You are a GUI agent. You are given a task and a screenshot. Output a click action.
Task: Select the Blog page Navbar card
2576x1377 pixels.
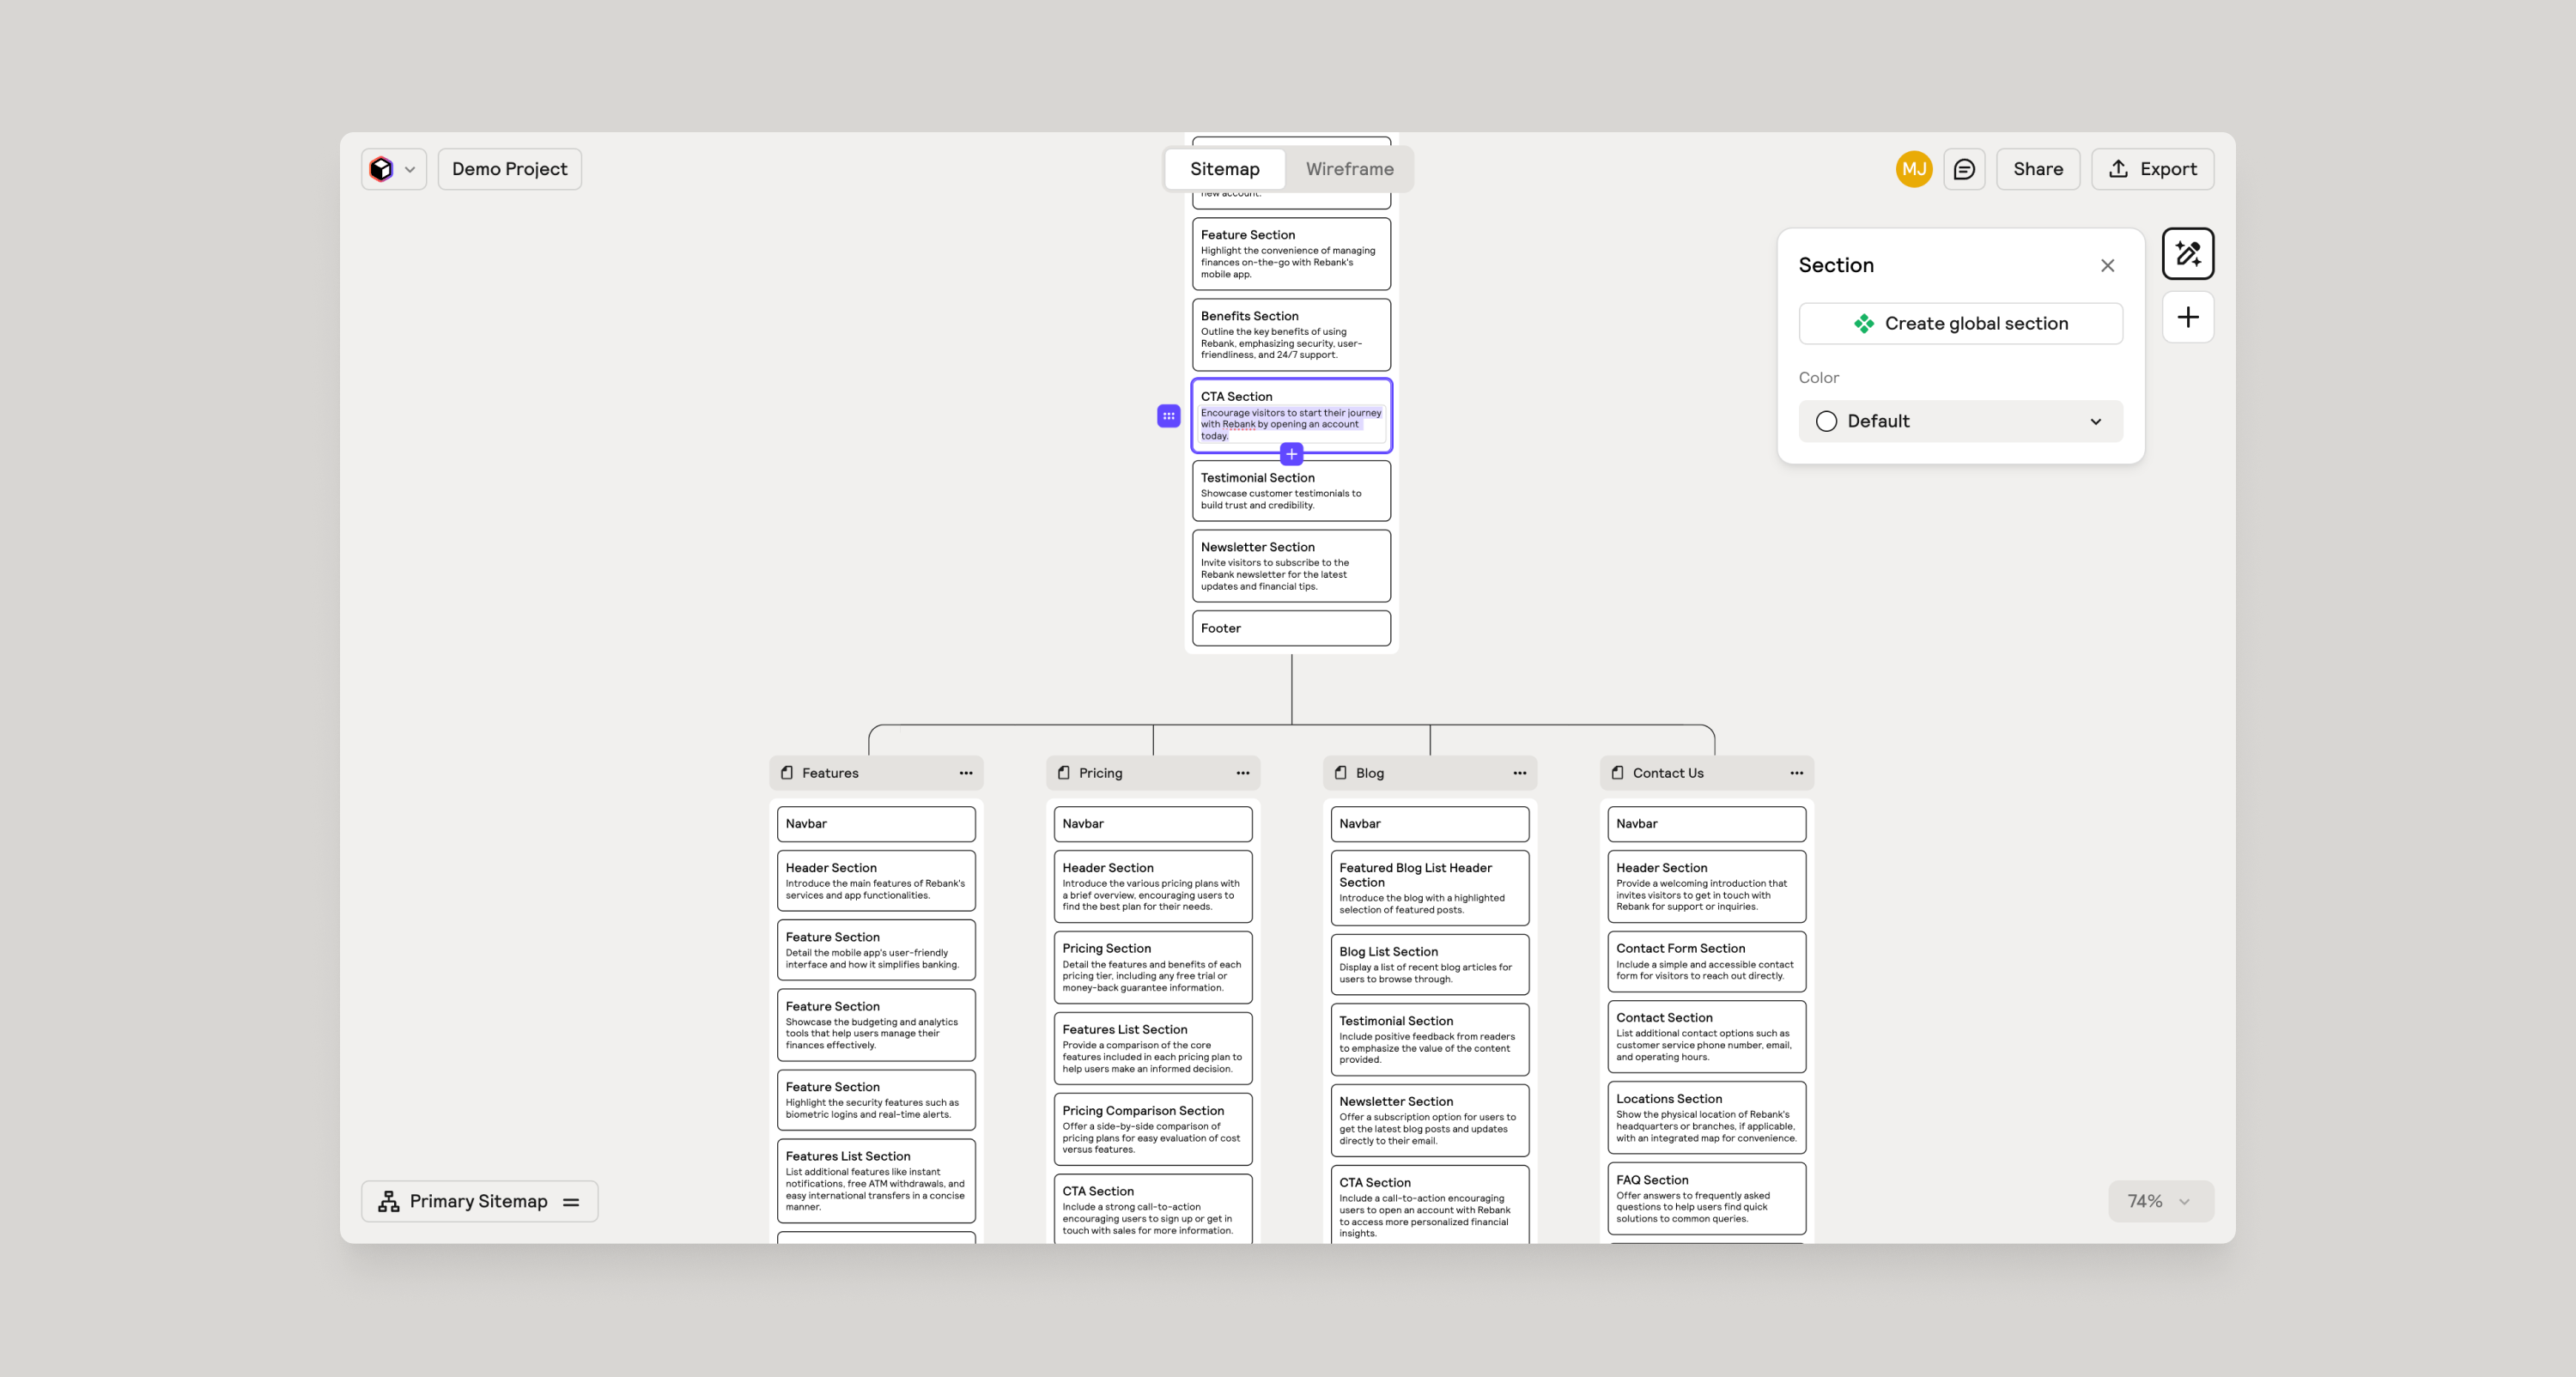click(x=1430, y=824)
